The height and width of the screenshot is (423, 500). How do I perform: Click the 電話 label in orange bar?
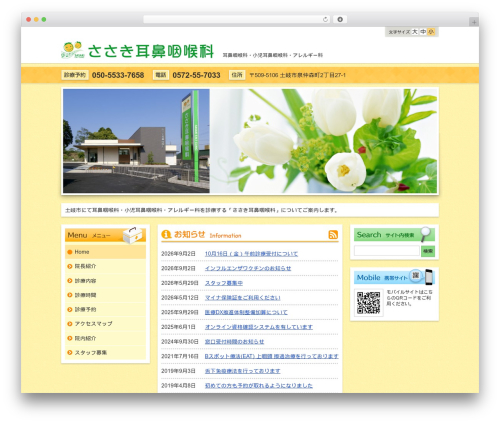tap(161, 75)
